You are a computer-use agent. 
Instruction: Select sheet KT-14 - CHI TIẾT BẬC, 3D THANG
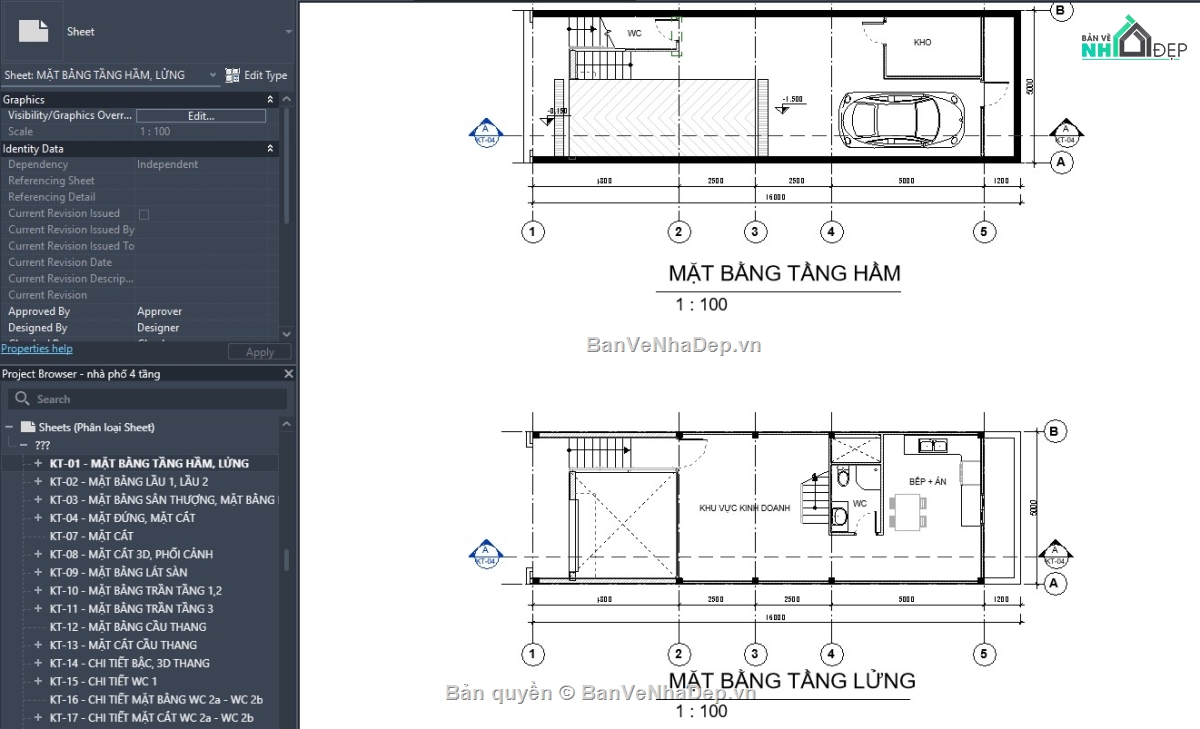click(130, 663)
